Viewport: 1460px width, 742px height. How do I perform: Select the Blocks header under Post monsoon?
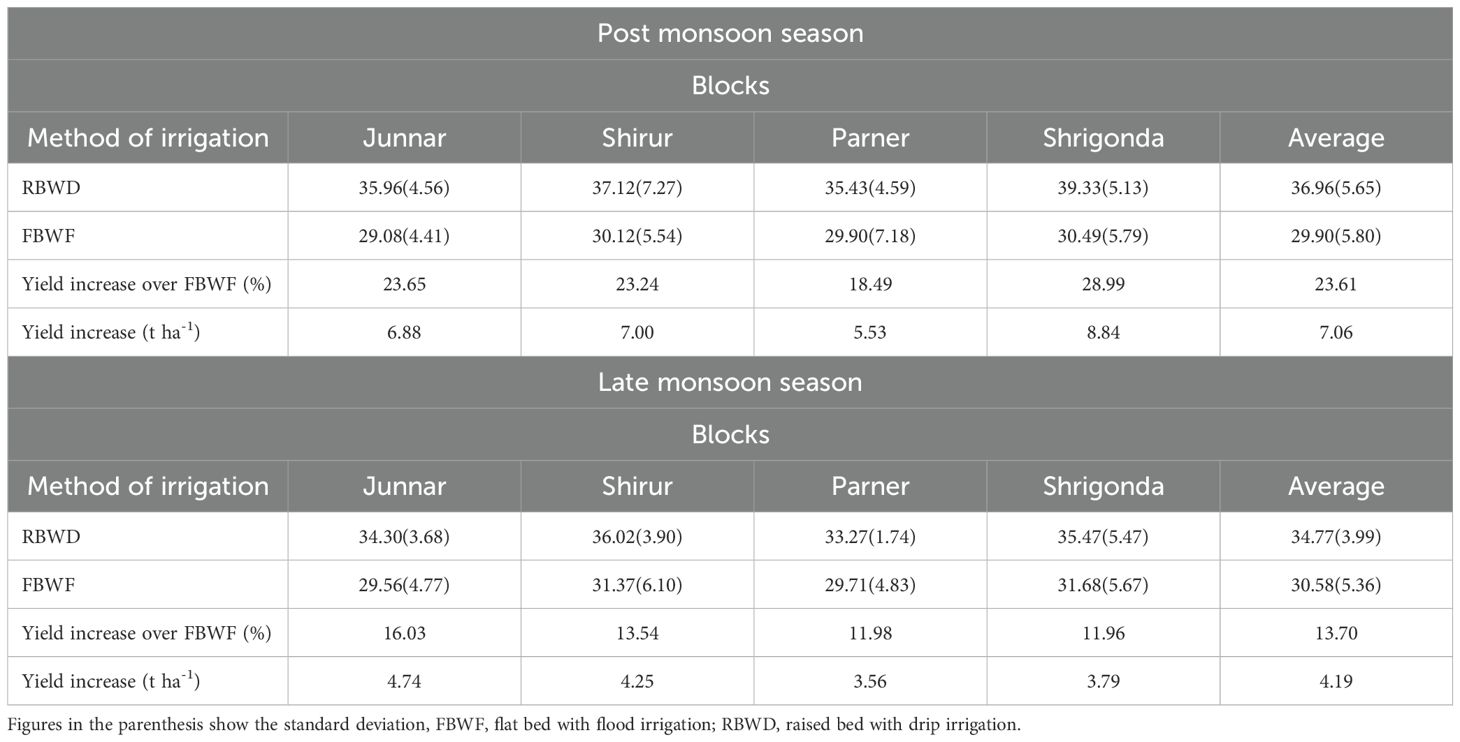coord(730,86)
